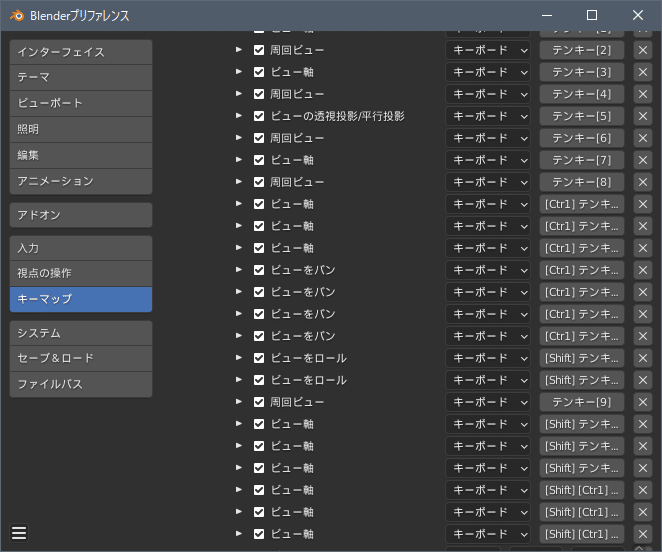
Task: Change the input type for テンキー[6]
Action: tap(488, 138)
